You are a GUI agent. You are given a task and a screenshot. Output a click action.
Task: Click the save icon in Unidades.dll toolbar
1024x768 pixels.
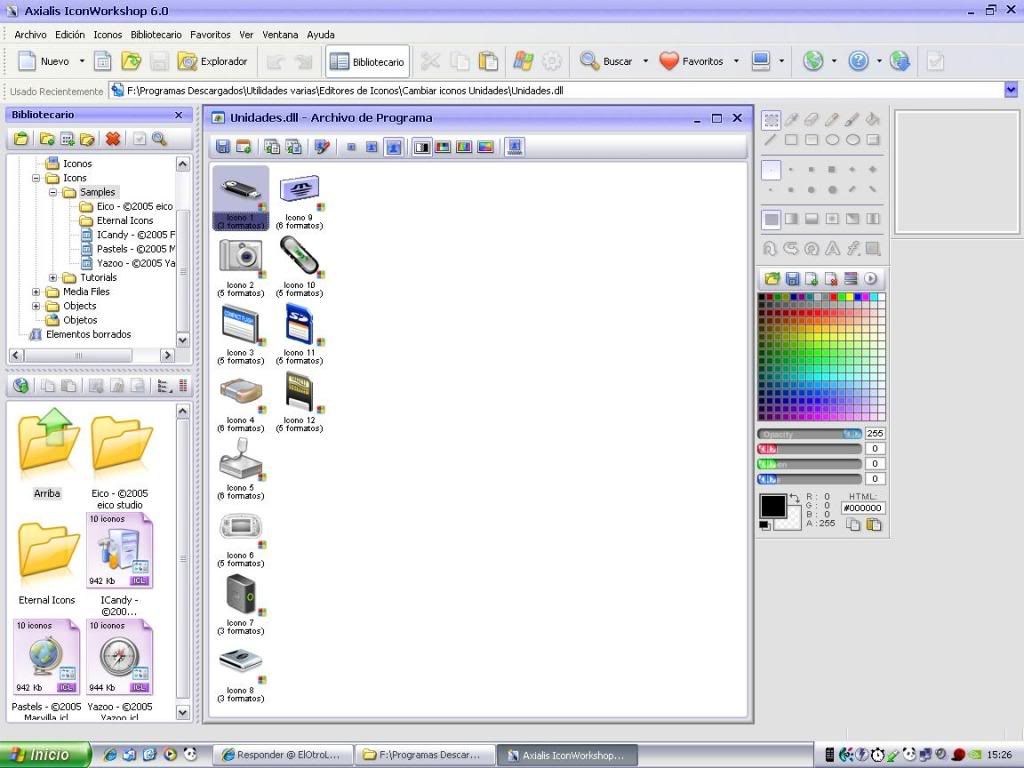coord(223,147)
